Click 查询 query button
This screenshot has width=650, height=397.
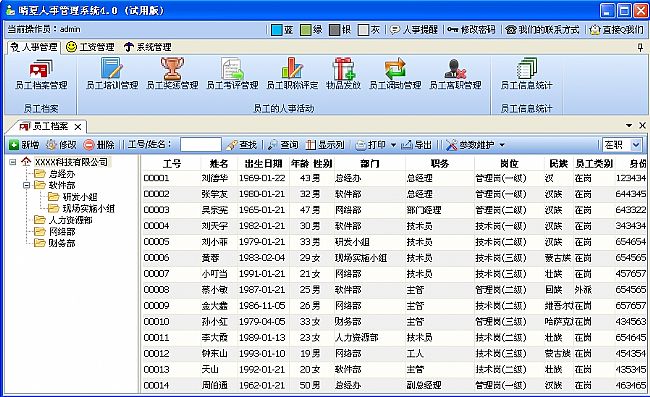coord(283,145)
